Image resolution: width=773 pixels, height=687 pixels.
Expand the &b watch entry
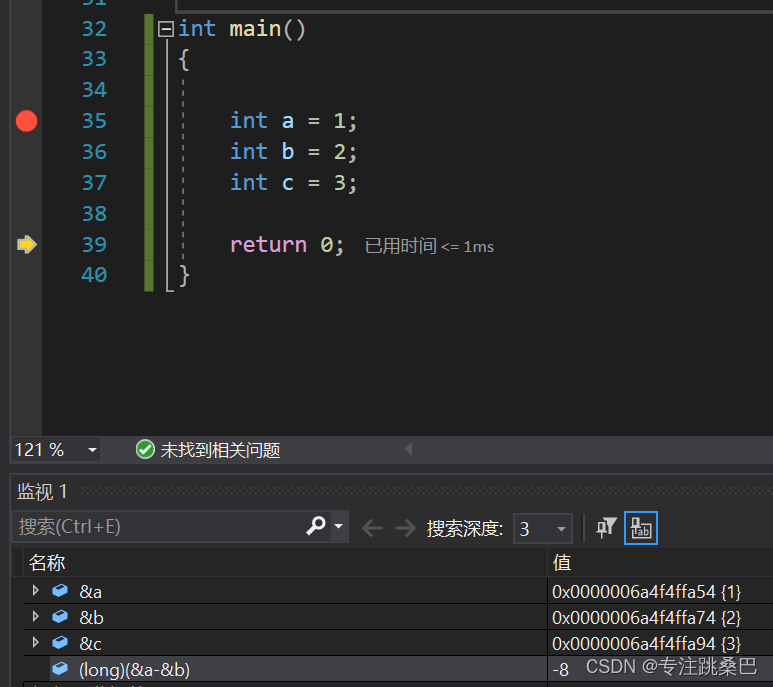36,617
